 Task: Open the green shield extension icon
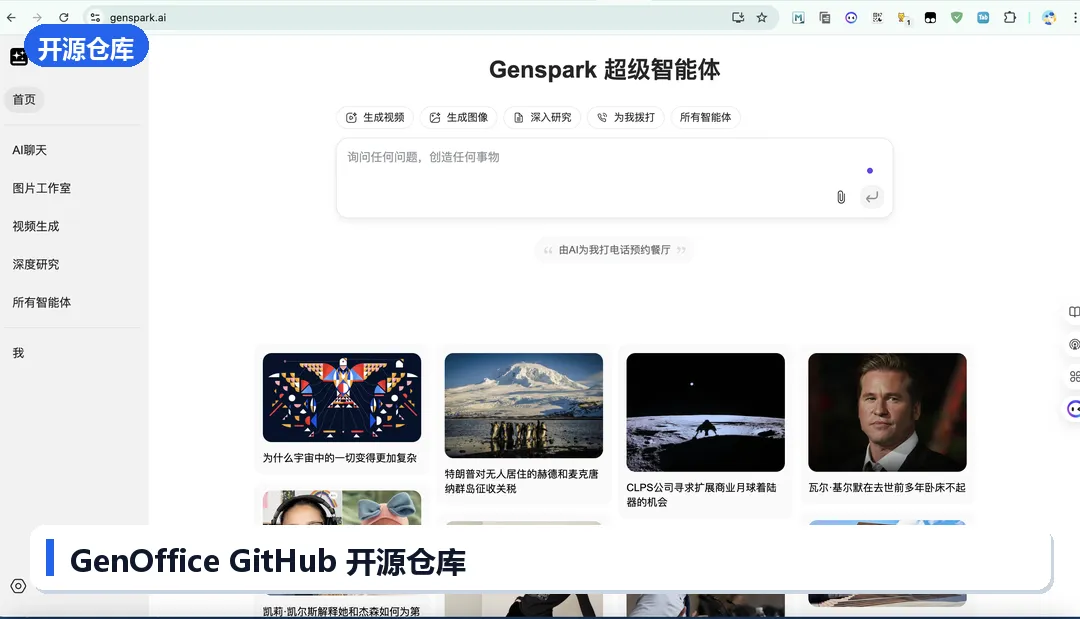(957, 18)
